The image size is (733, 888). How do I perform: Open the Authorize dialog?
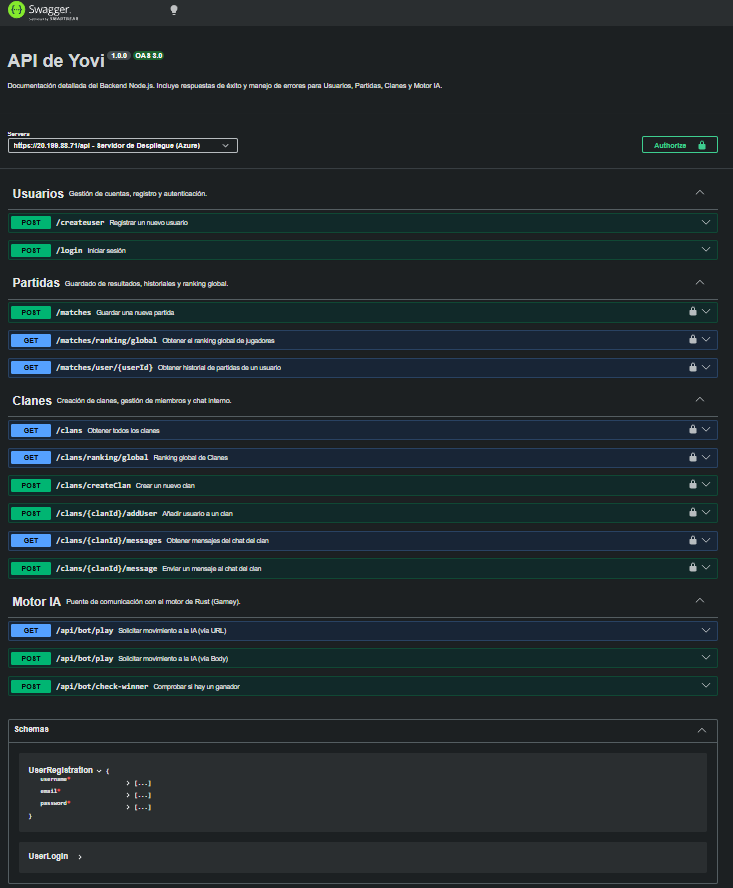click(679, 145)
